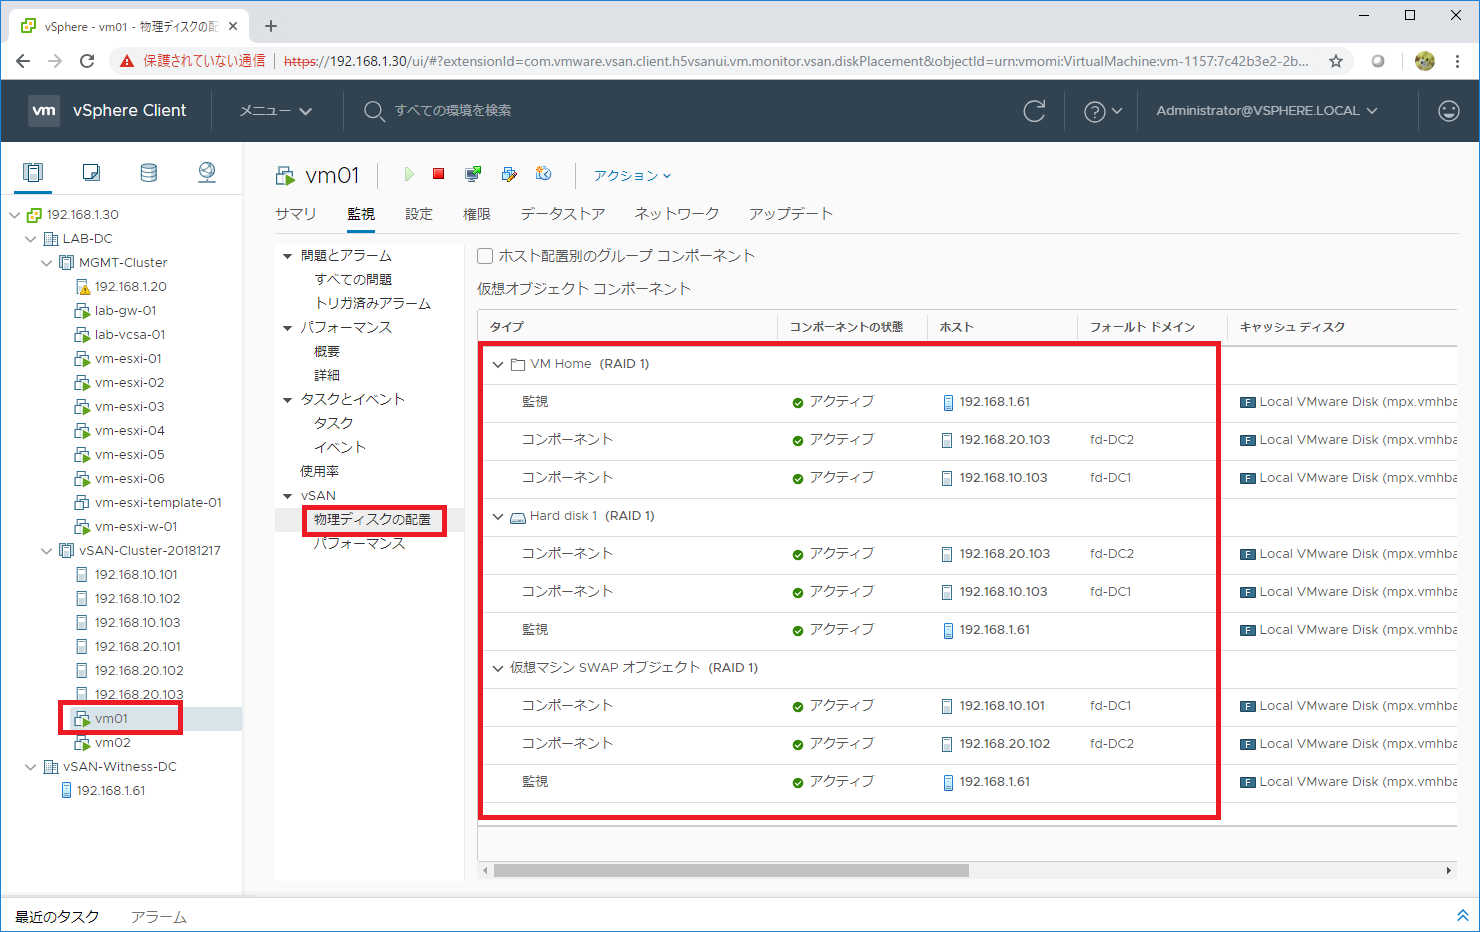1480x932 pixels.
Task: Open Administrator@VSPHERE.LOCAL user menu
Action: tap(1267, 111)
